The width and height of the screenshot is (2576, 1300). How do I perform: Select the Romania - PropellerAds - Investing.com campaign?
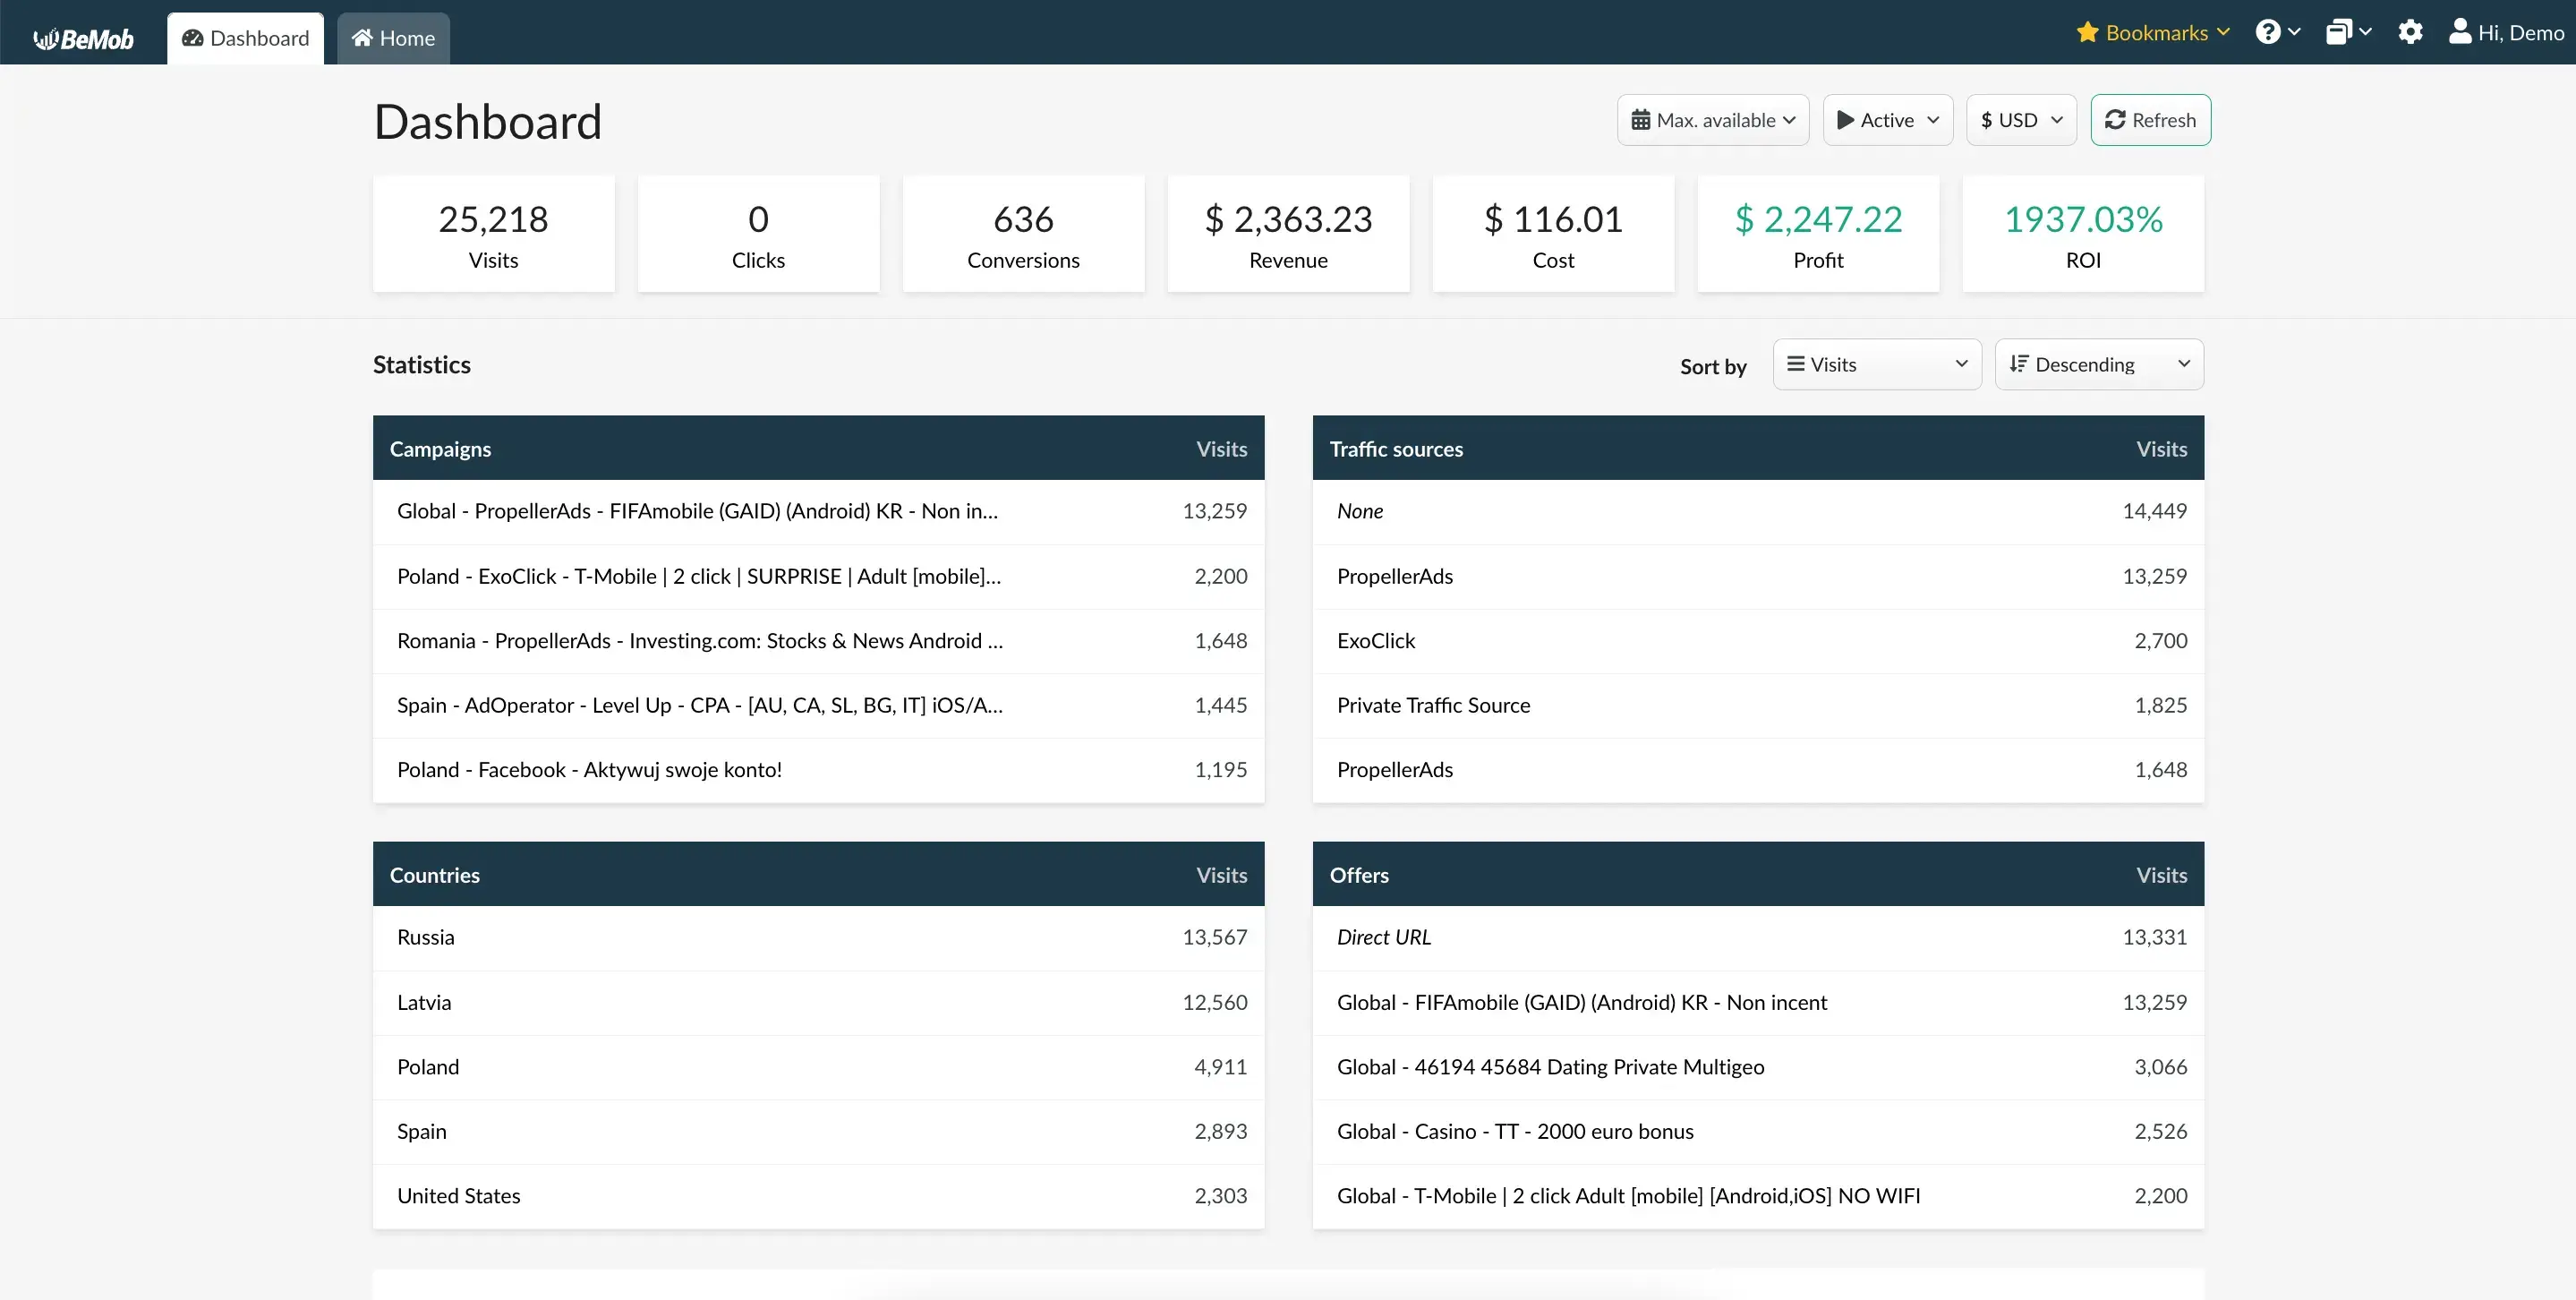click(x=819, y=641)
